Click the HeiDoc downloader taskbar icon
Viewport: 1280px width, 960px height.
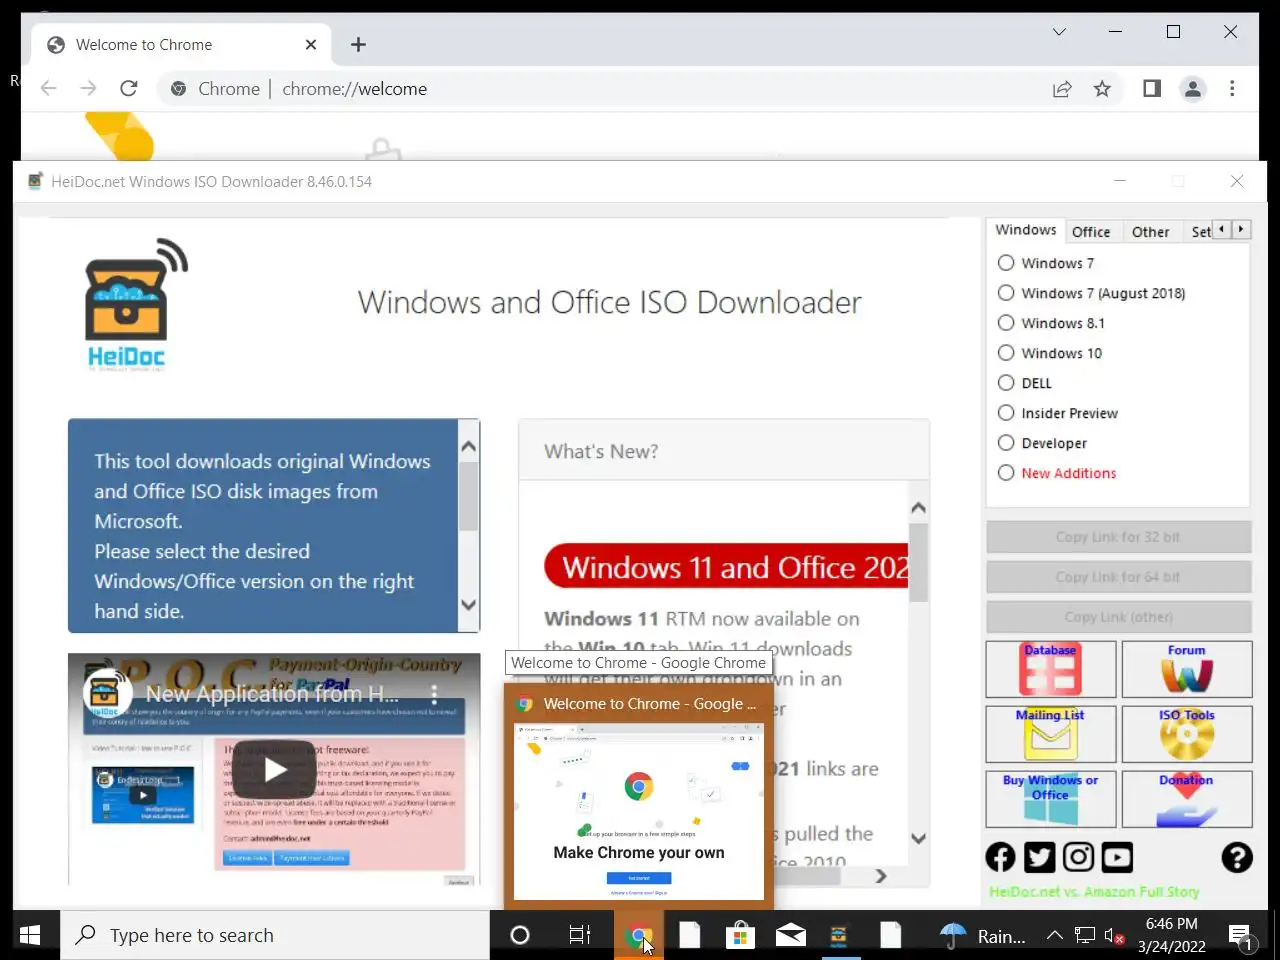839,935
